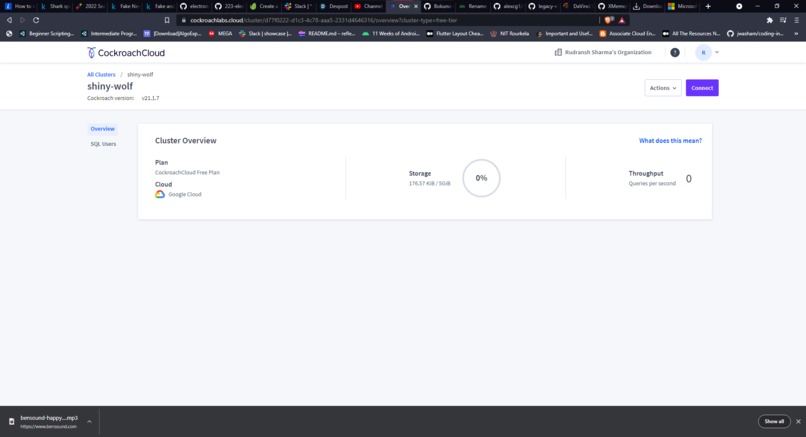Expand the Actions dropdown

pos(663,88)
